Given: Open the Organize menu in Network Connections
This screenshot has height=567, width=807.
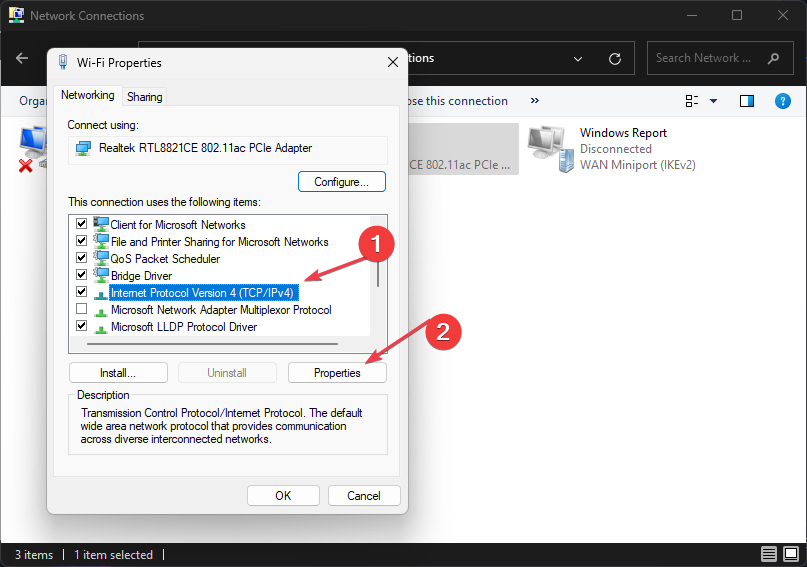Looking at the screenshot, I should point(32,101).
